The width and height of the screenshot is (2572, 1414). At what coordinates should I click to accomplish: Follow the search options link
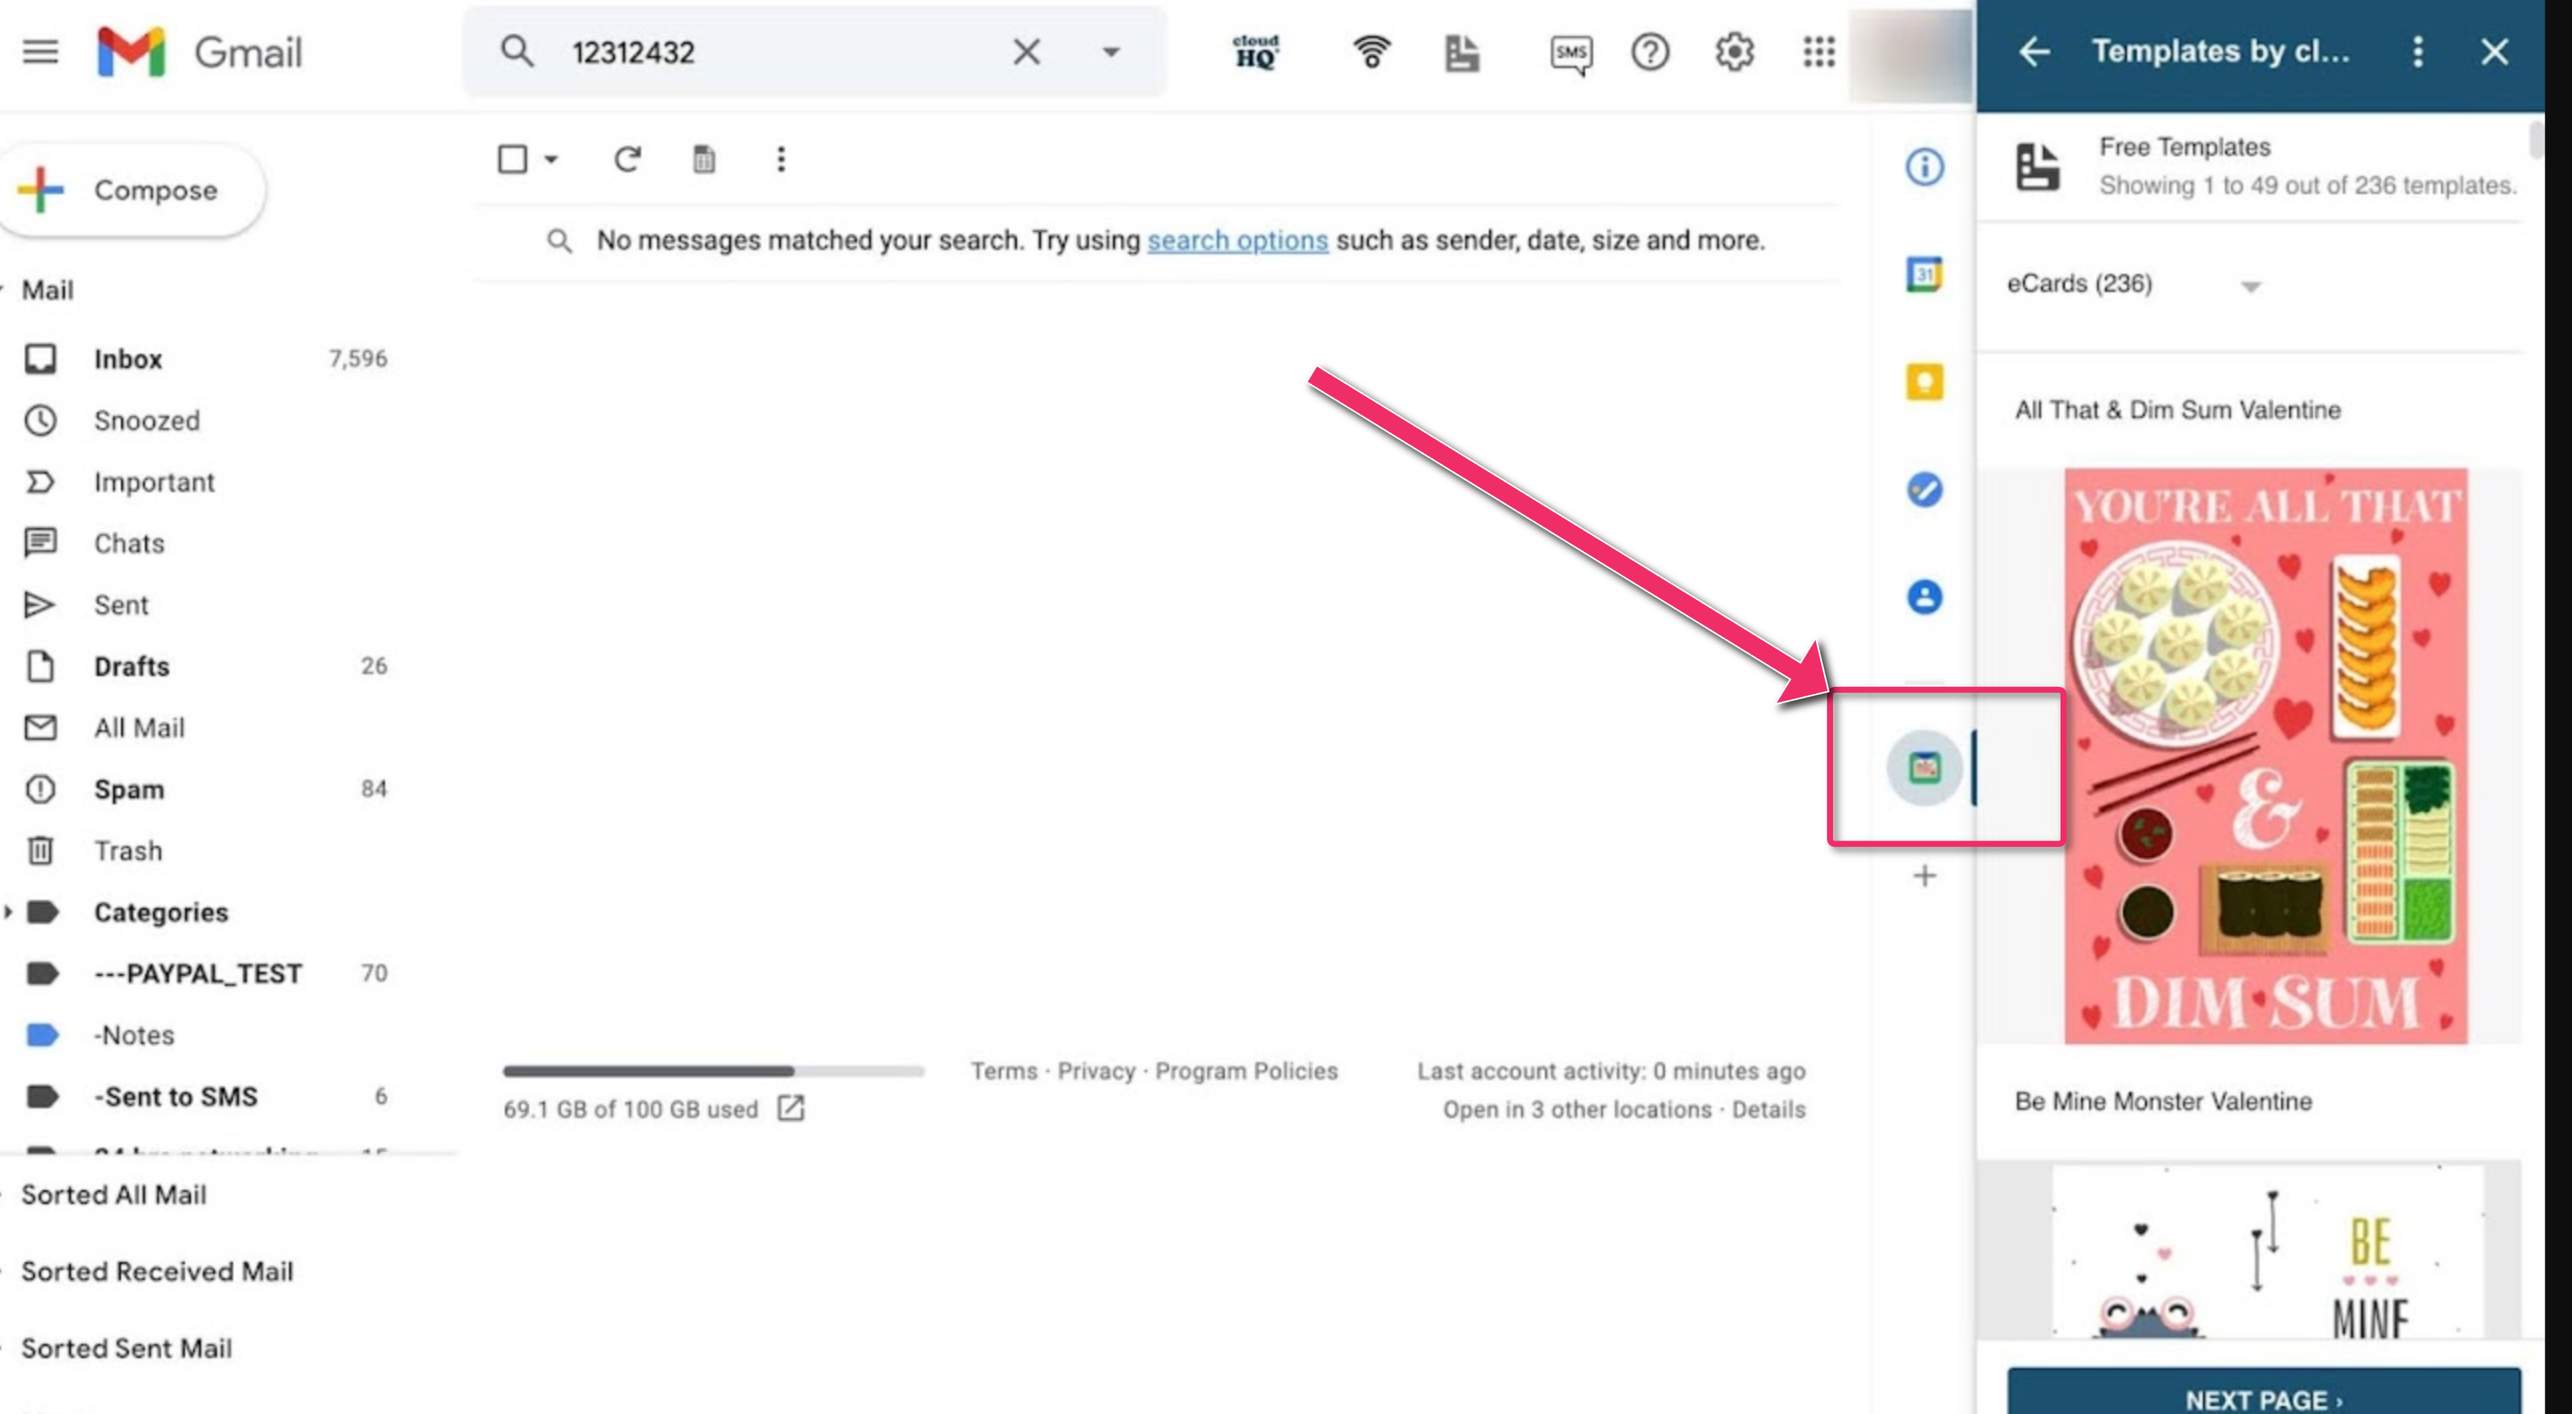(1237, 240)
